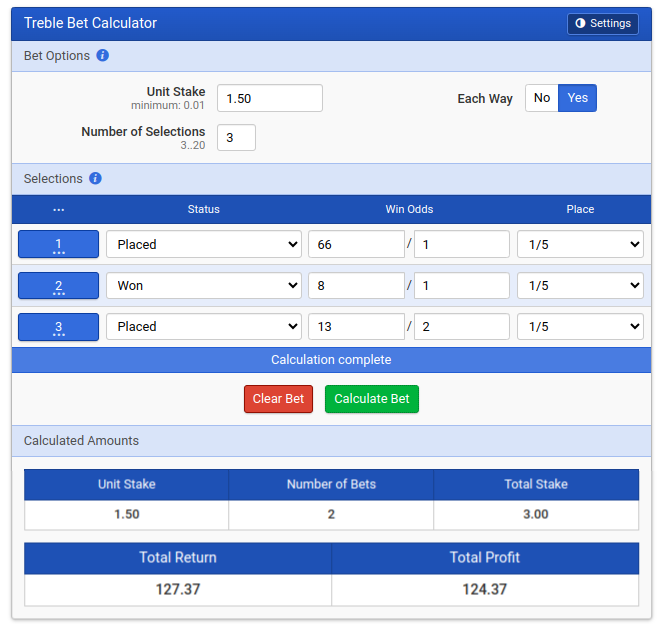The width and height of the screenshot is (660, 624).
Task: Click the Treble Bet Calculator title
Action: point(90,23)
